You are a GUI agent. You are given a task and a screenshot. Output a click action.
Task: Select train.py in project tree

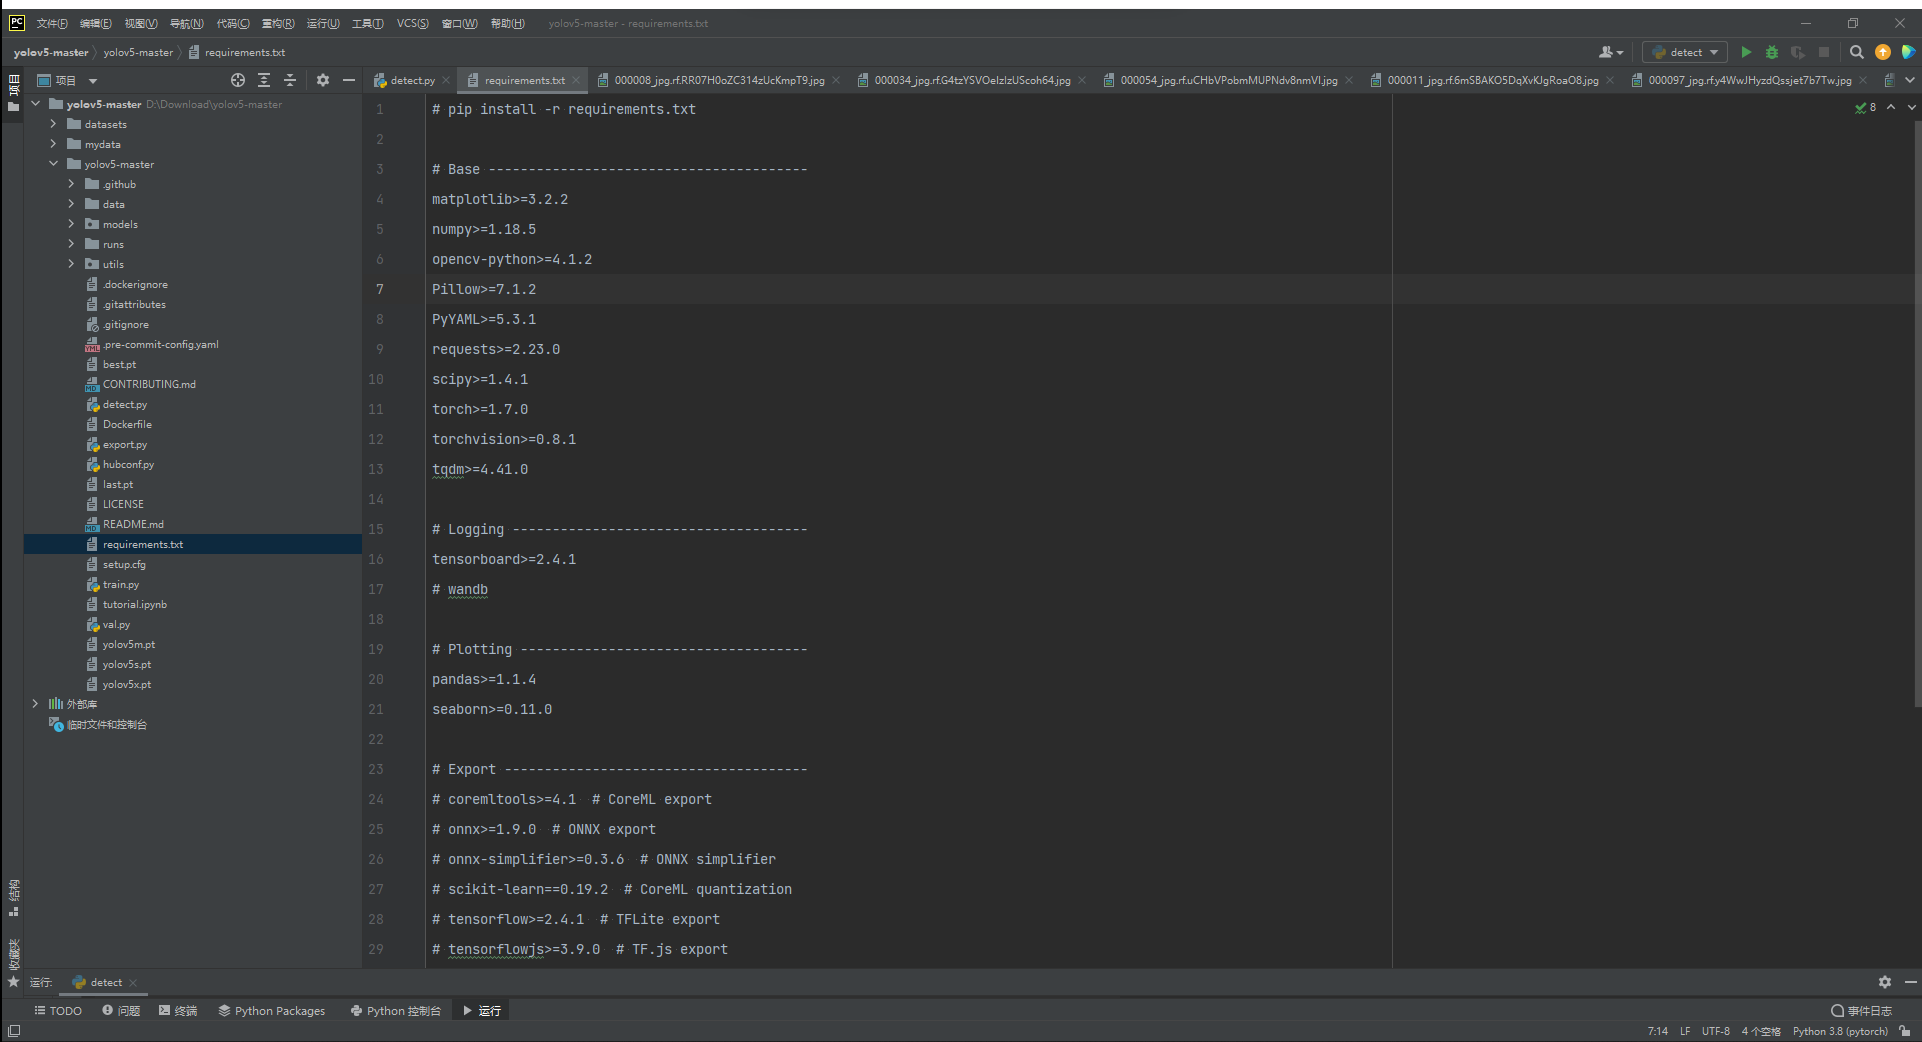[121, 584]
